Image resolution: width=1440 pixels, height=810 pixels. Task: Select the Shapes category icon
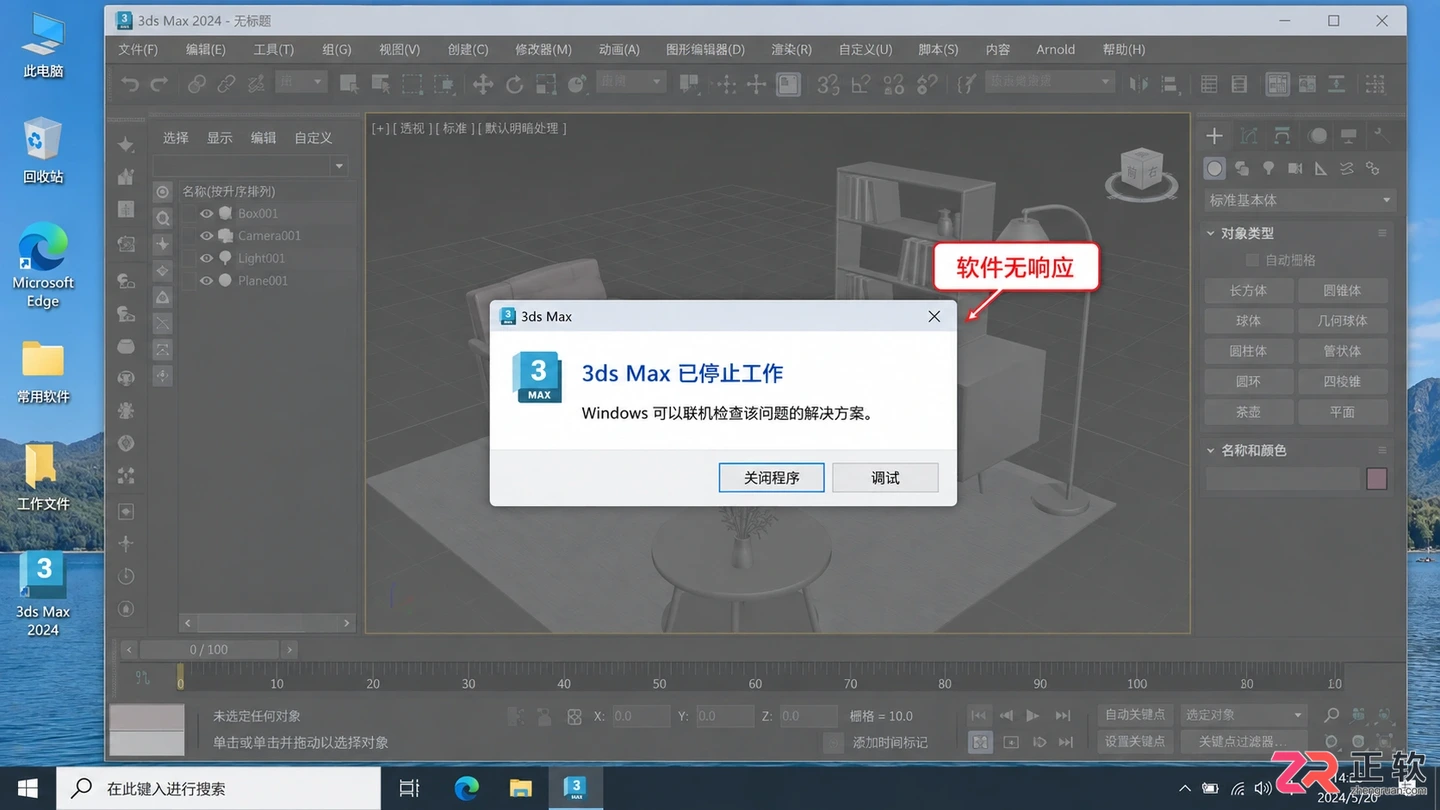(x=1242, y=168)
